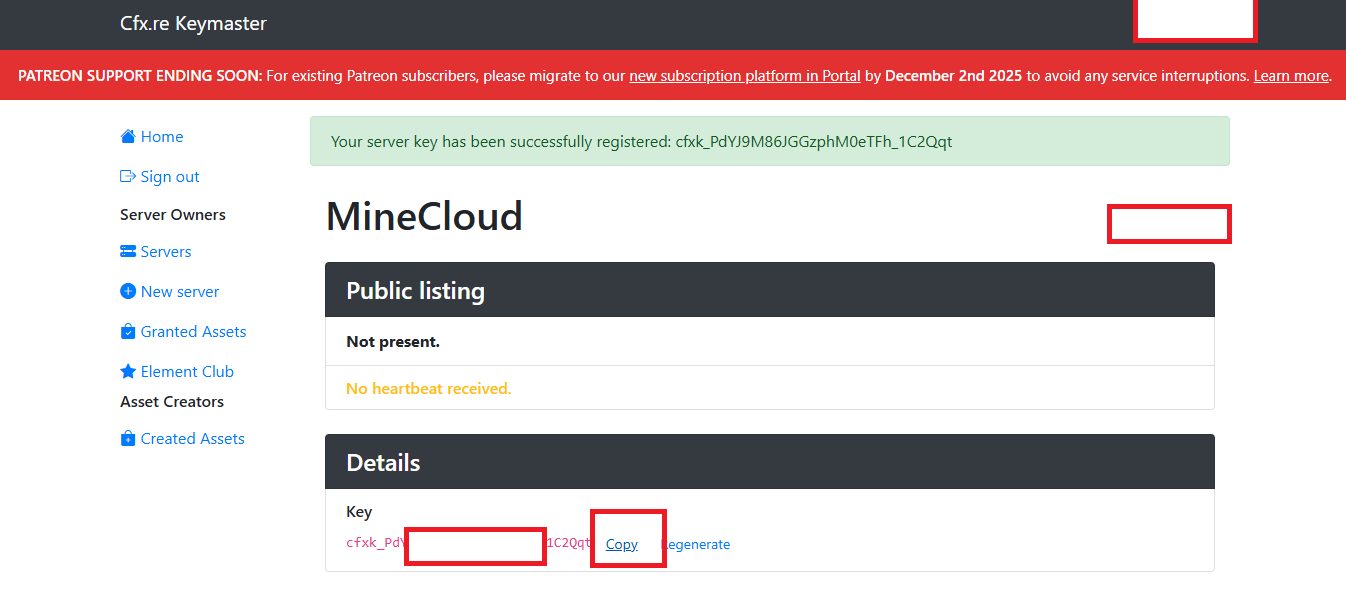Click the Servers rack icon

tap(128, 252)
